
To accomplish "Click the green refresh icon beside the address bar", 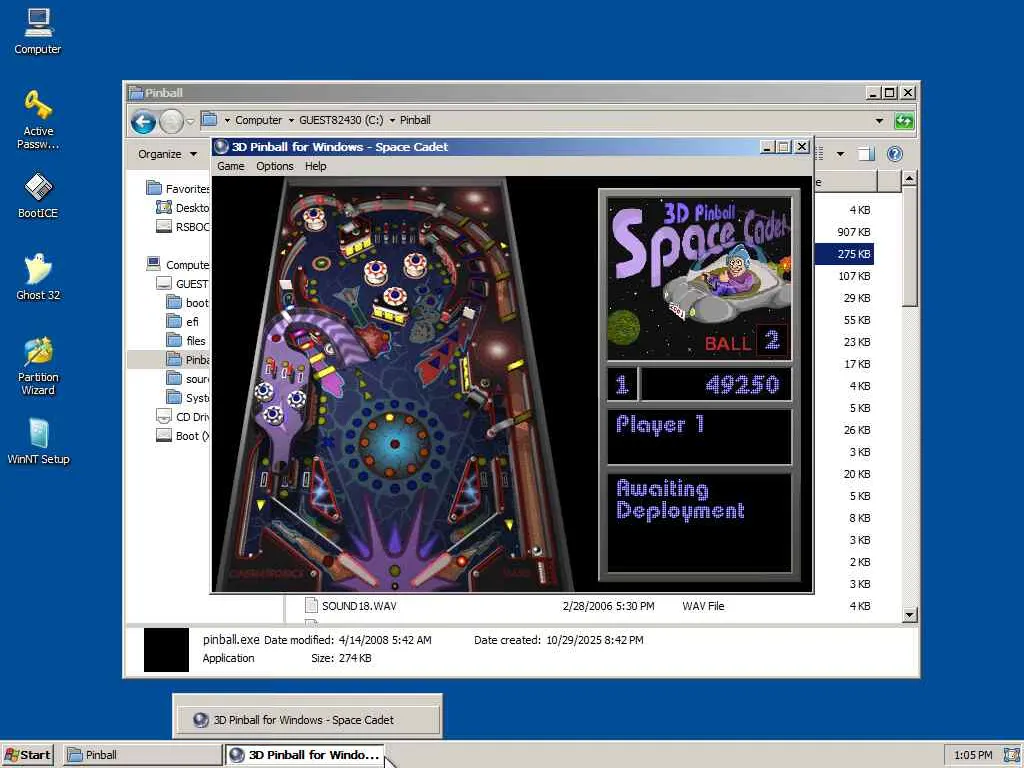I will pos(904,121).
